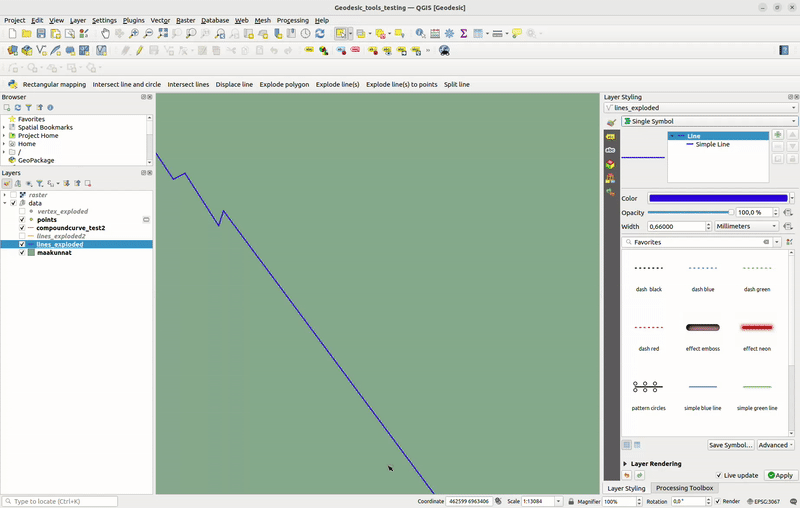Click the Show Map Tips speech bubble icon
Screen dimensions: 800x508
coord(517,34)
